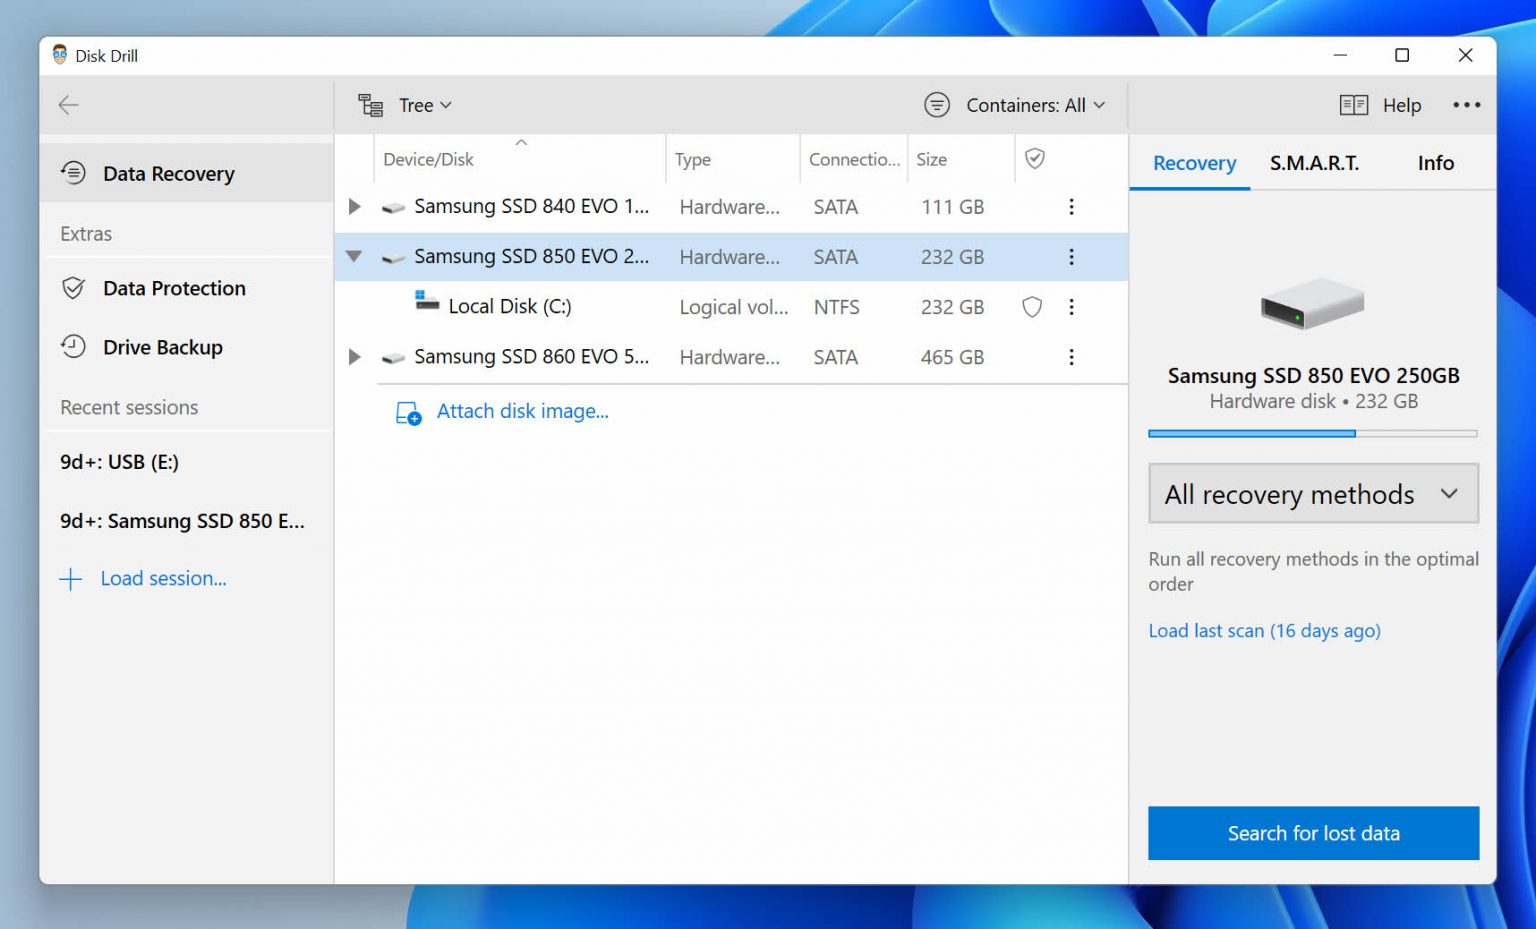Click the Data Recovery sidebar icon

[x=73, y=173]
